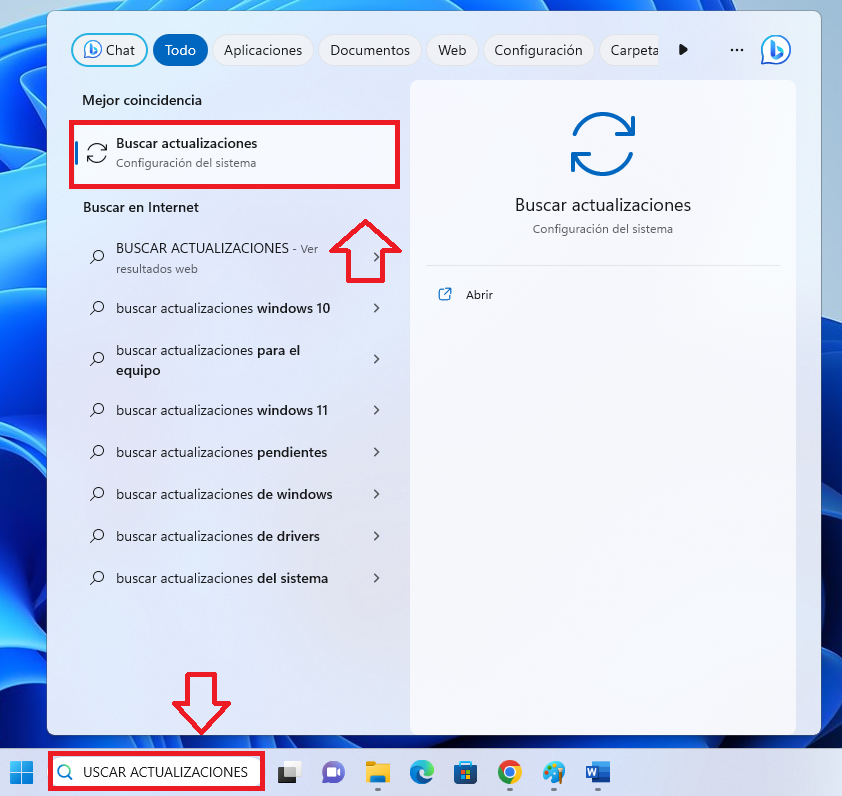Open Bing Chat icon at top right
The width and height of the screenshot is (842, 796).
pyautogui.click(x=775, y=50)
